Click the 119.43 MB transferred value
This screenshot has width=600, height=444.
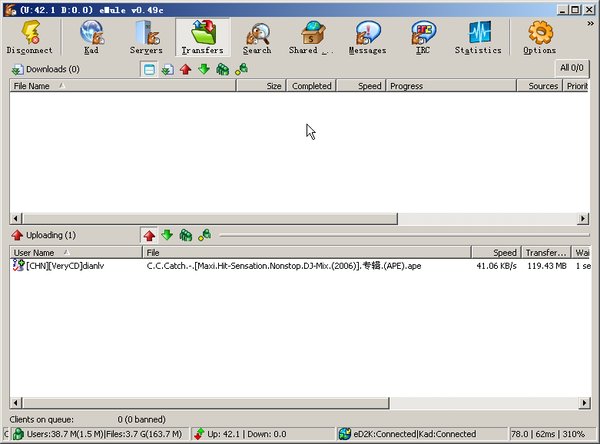(547, 266)
